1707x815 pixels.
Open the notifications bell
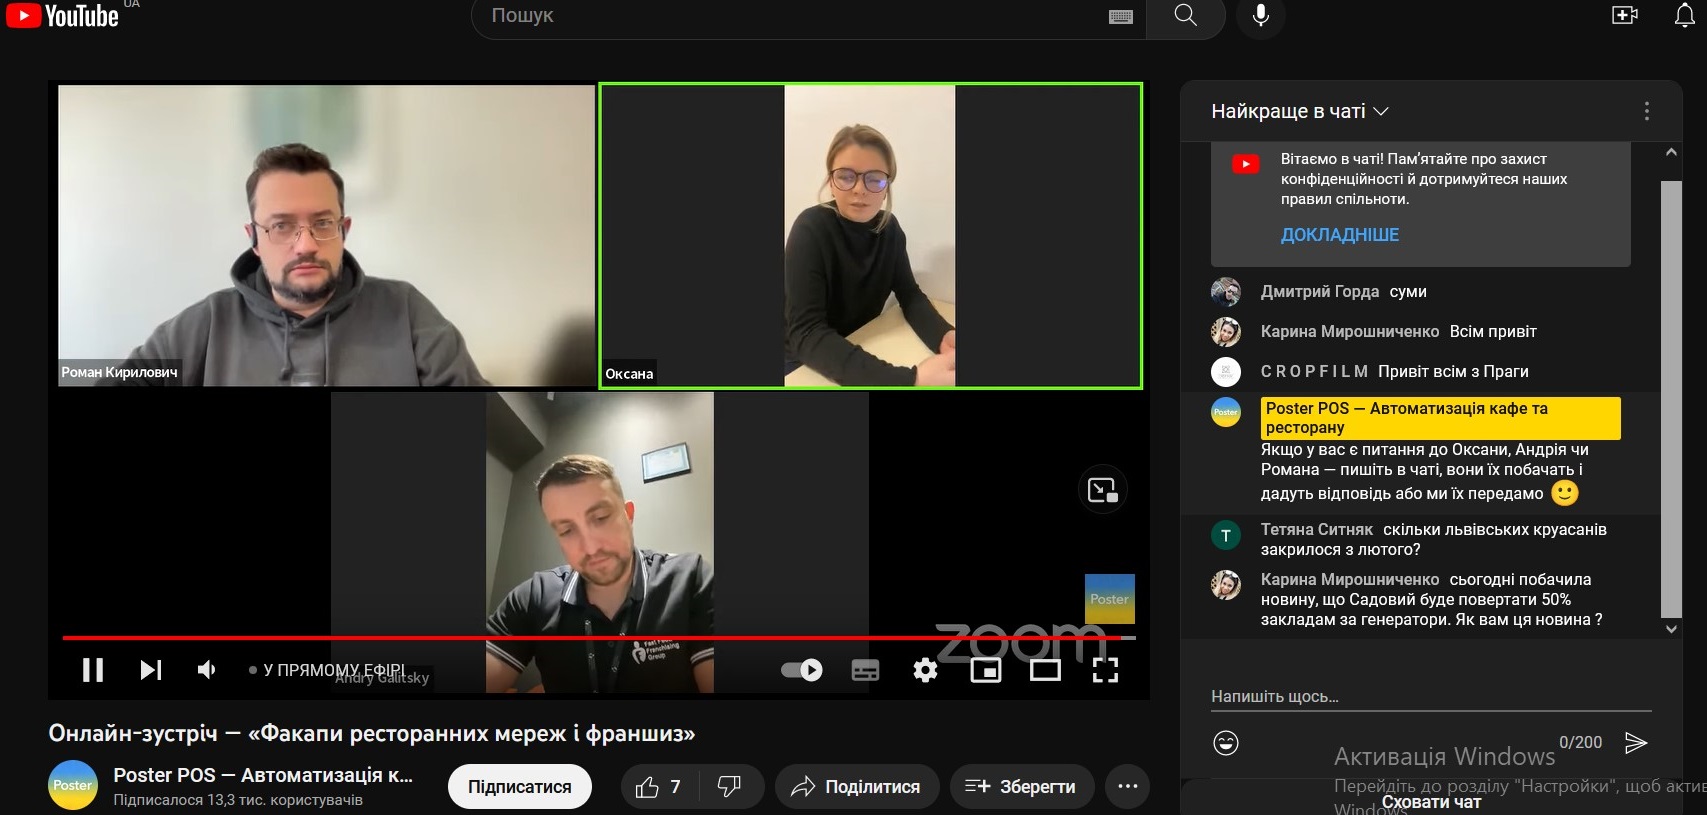pyautogui.click(x=1684, y=15)
